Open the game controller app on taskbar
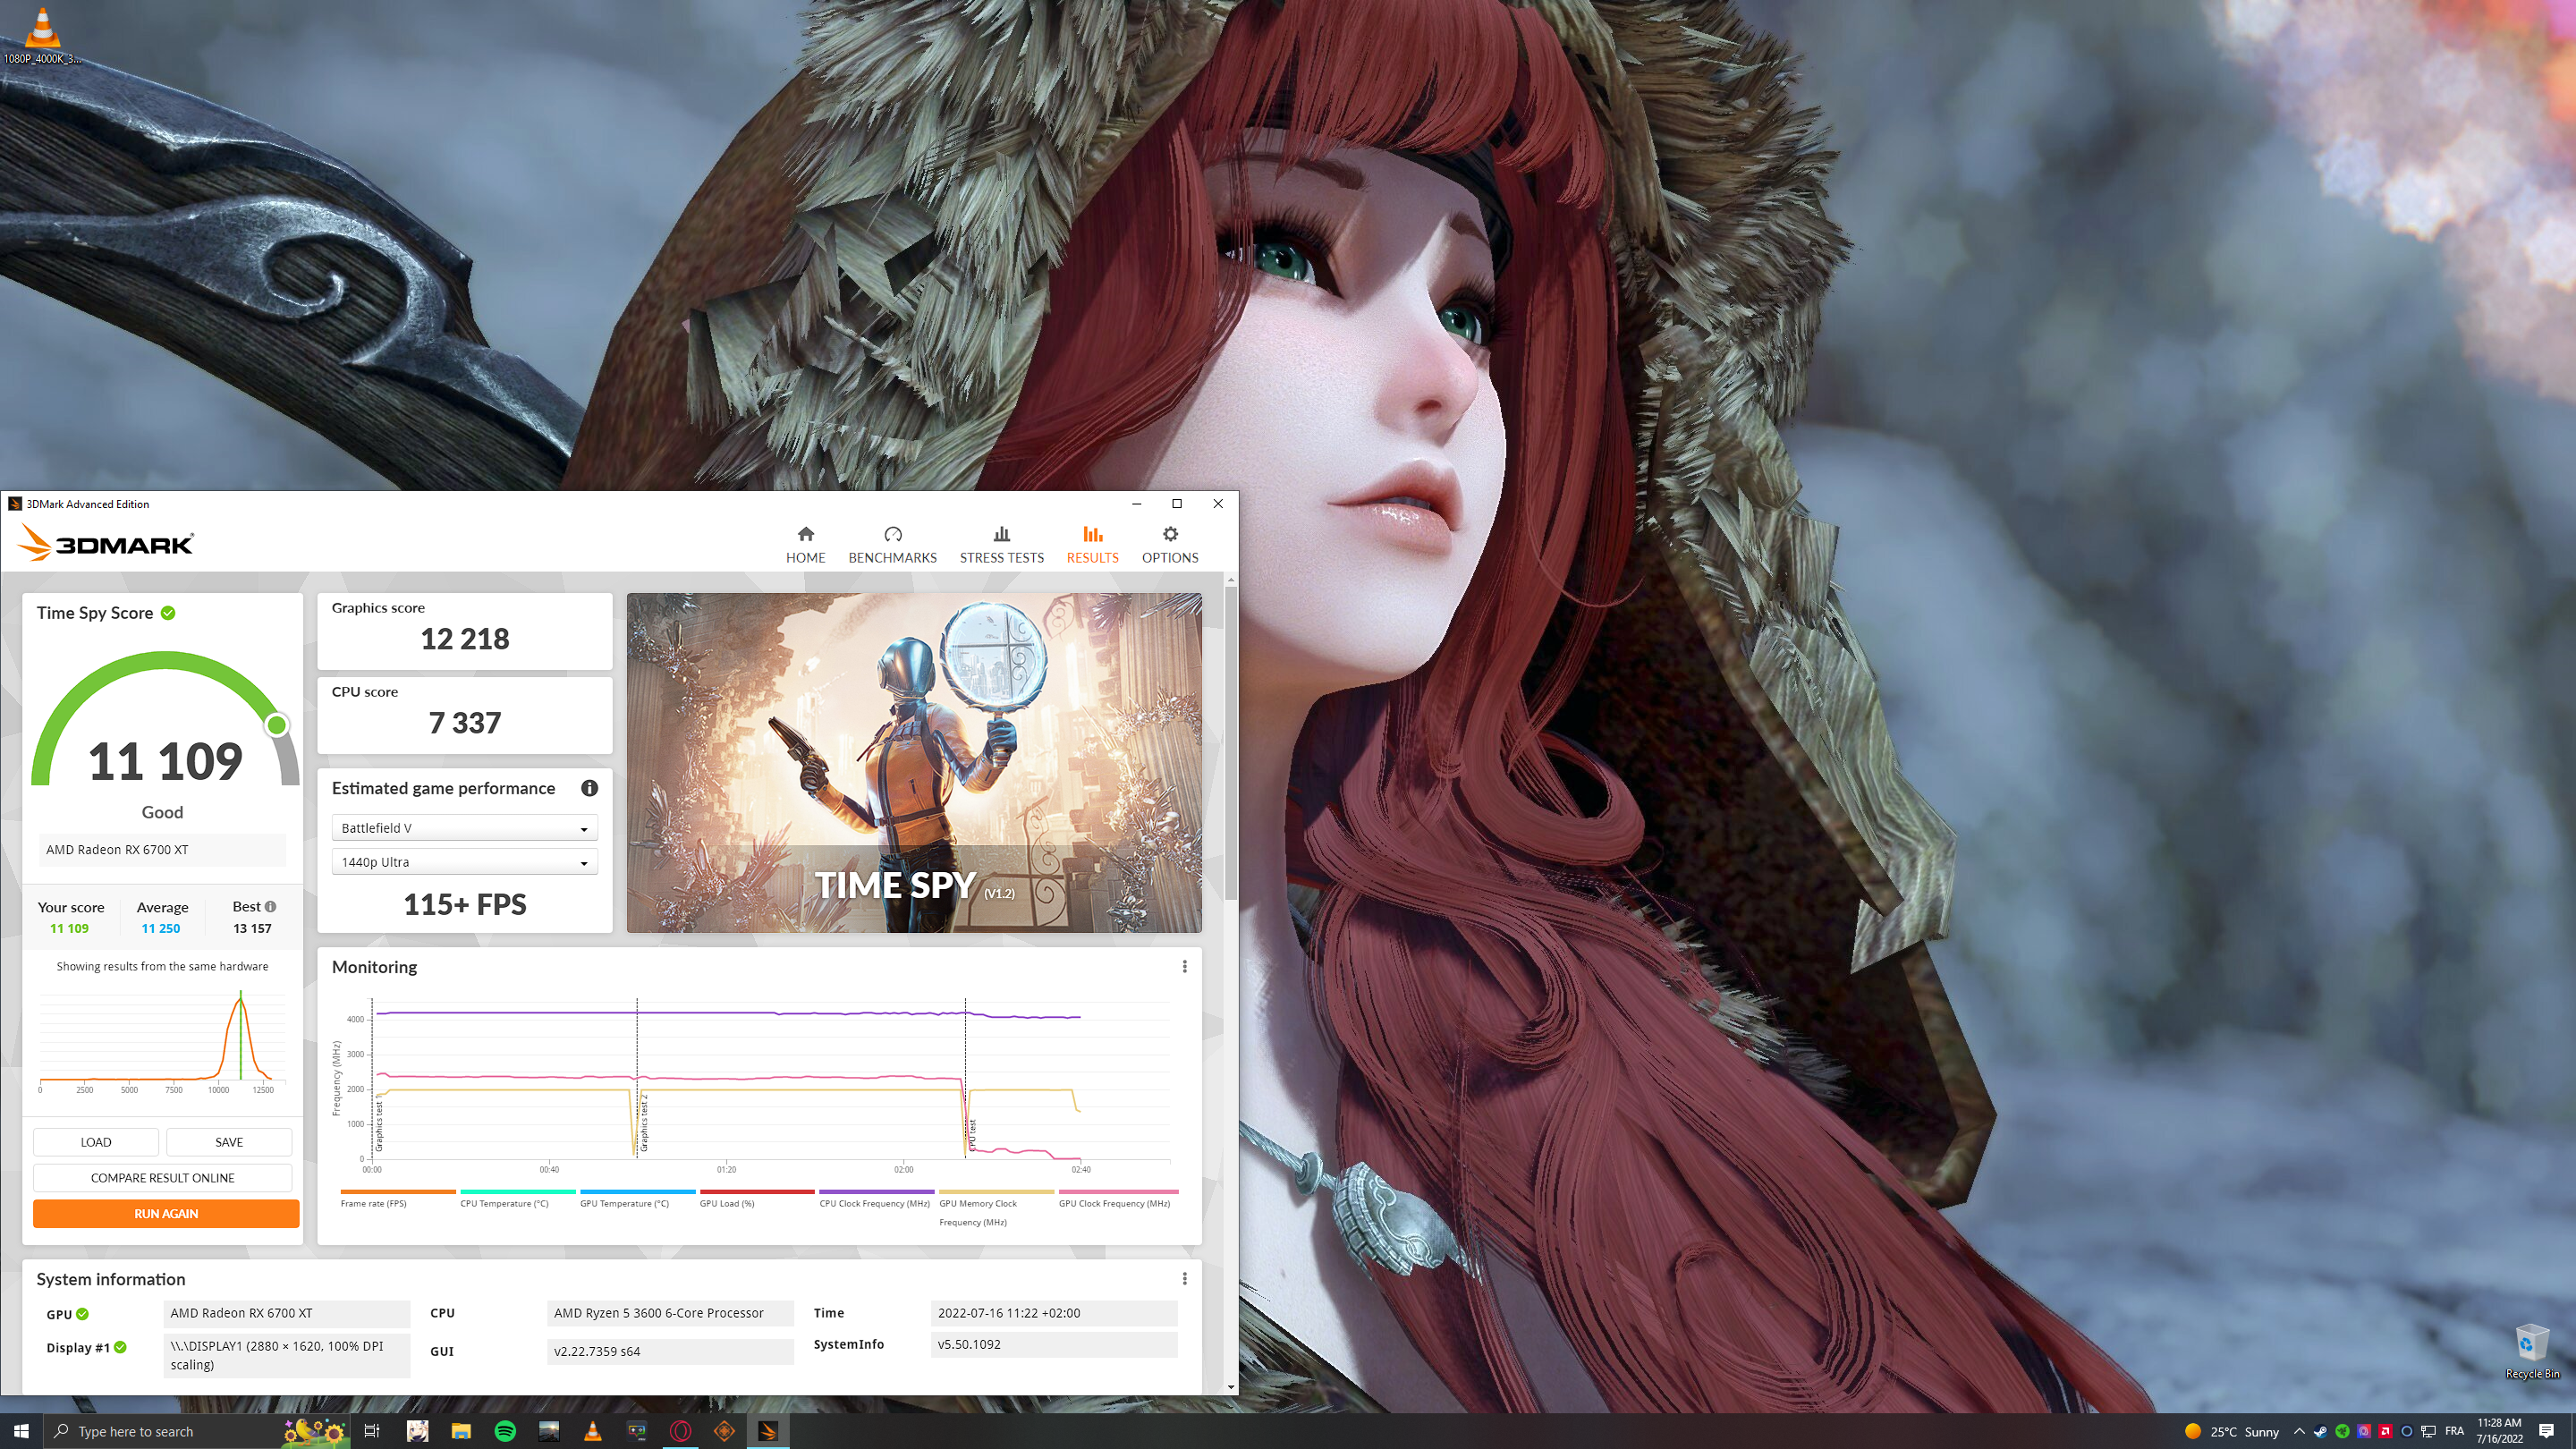 [637, 1431]
